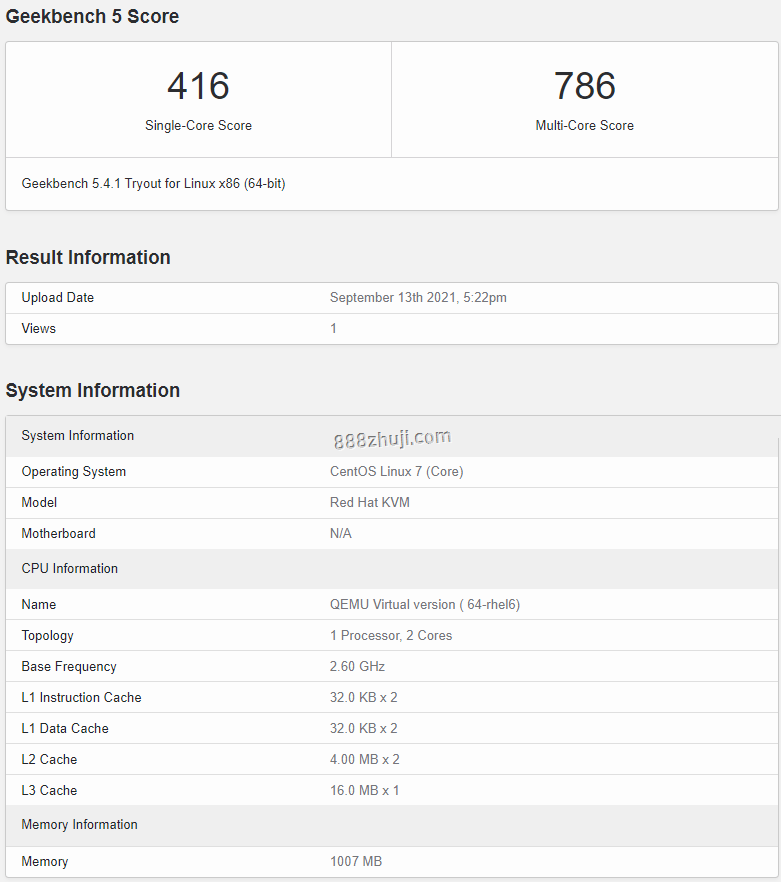
Task: Click the 'Views' row label
Action: (x=38, y=328)
